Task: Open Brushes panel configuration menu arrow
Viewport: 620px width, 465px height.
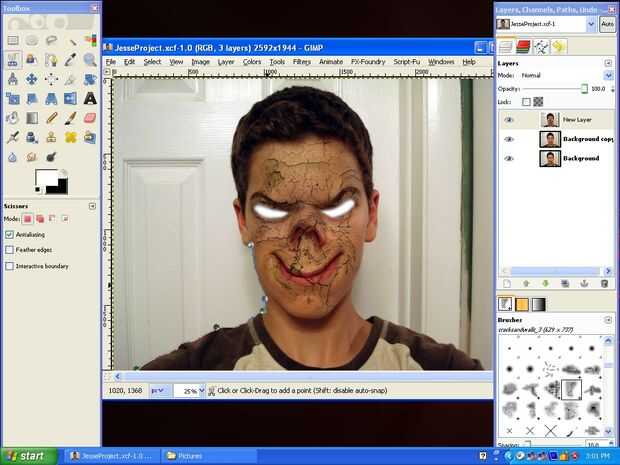Action: [608, 319]
